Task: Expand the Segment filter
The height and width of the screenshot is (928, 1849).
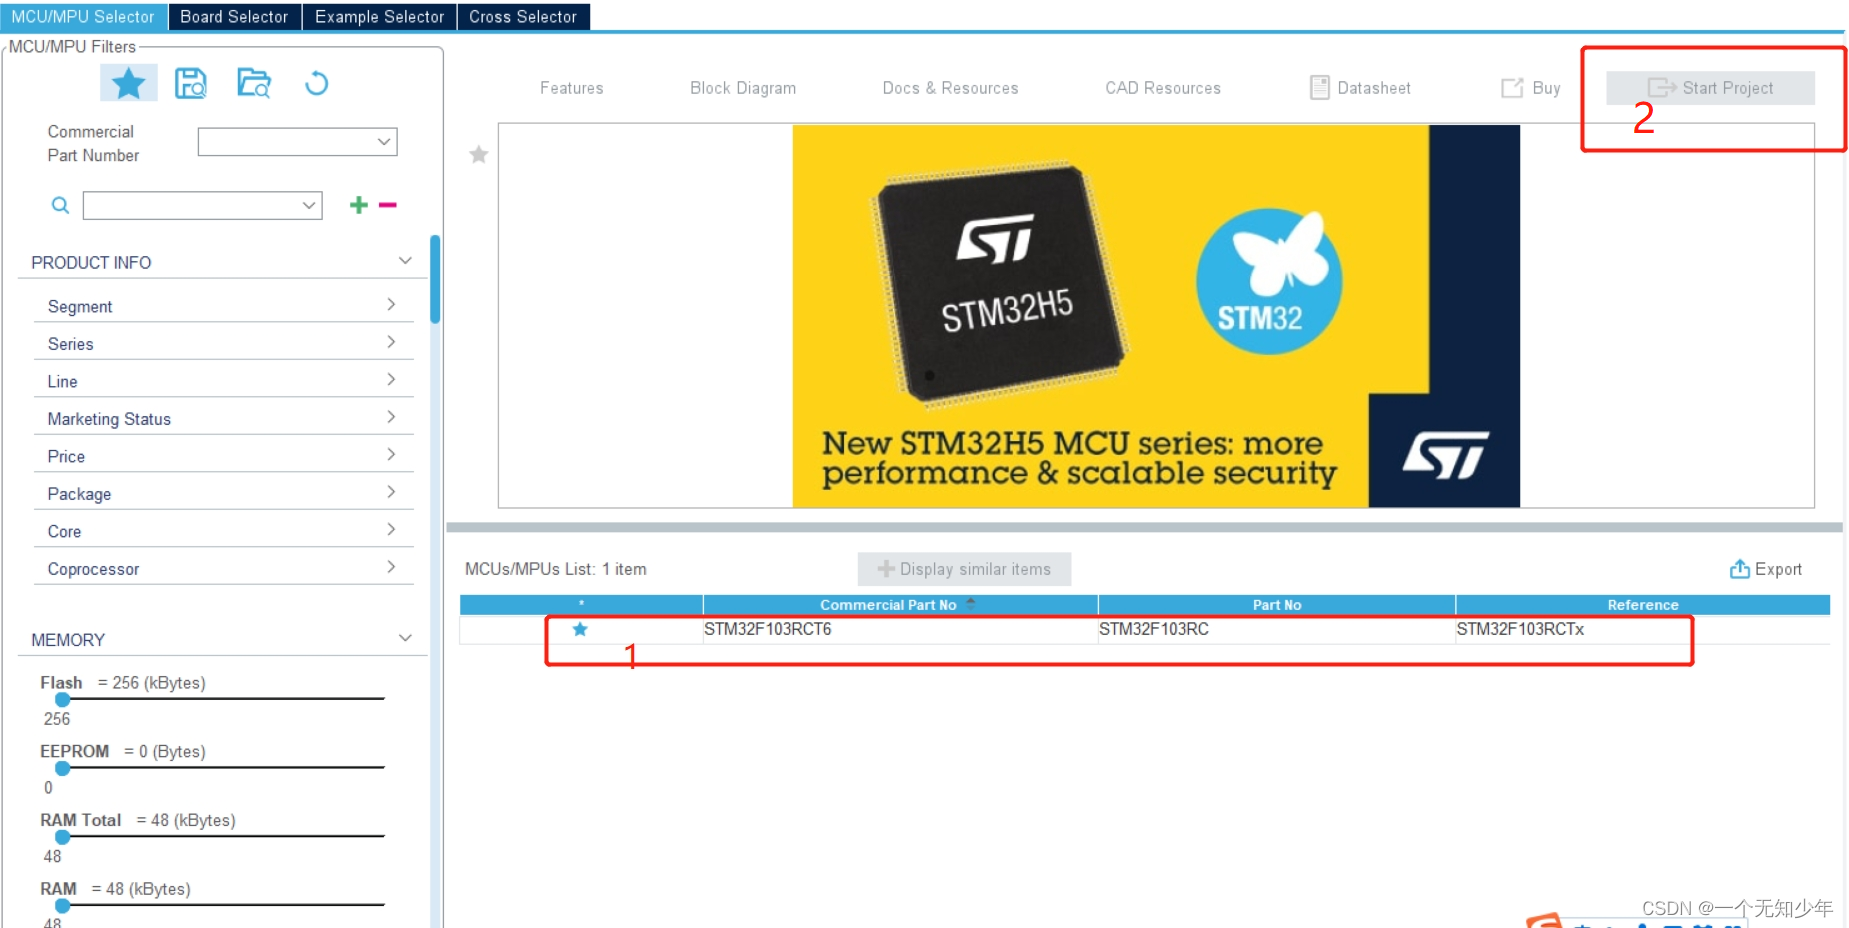Action: pos(391,304)
